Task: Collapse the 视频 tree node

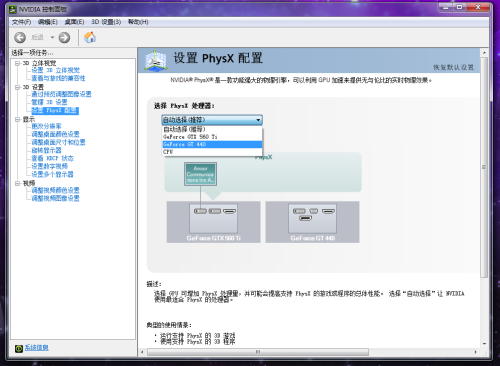Action: click(17, 183)
